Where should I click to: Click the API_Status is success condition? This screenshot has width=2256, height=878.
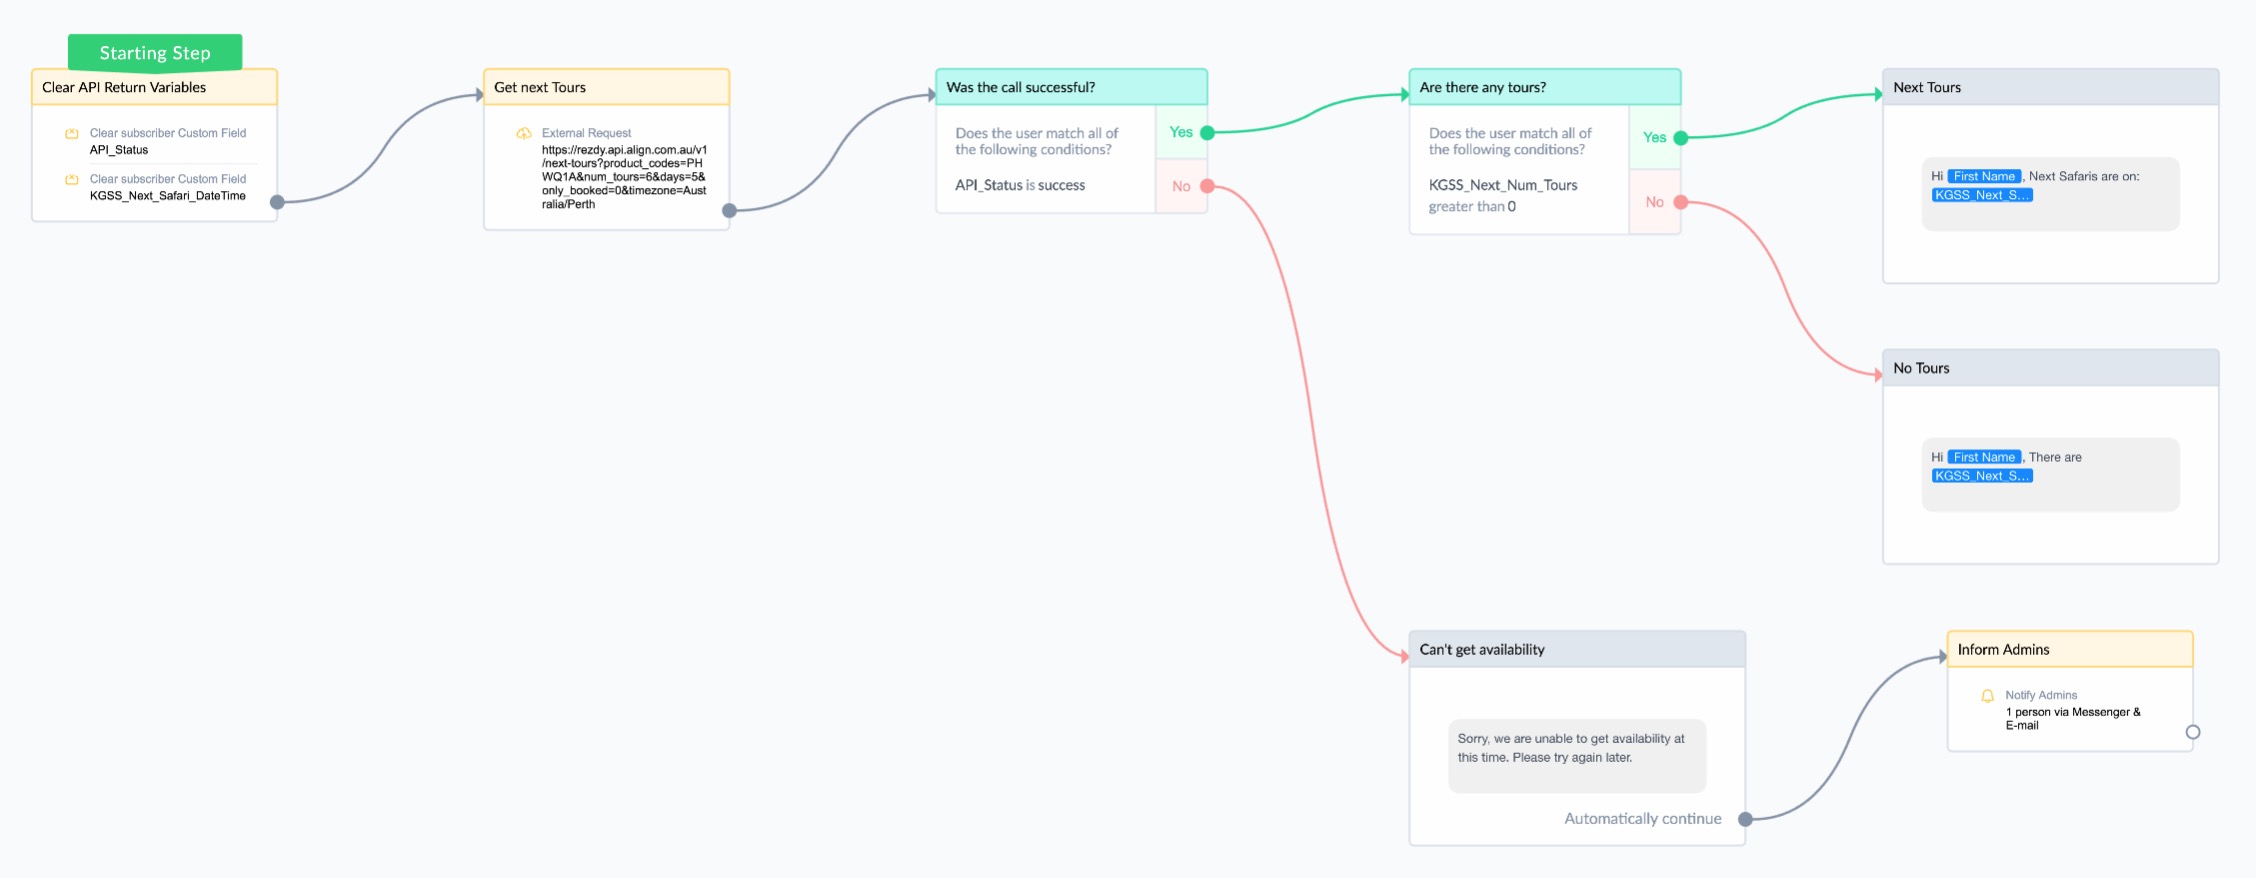(x=1019, y=185)
